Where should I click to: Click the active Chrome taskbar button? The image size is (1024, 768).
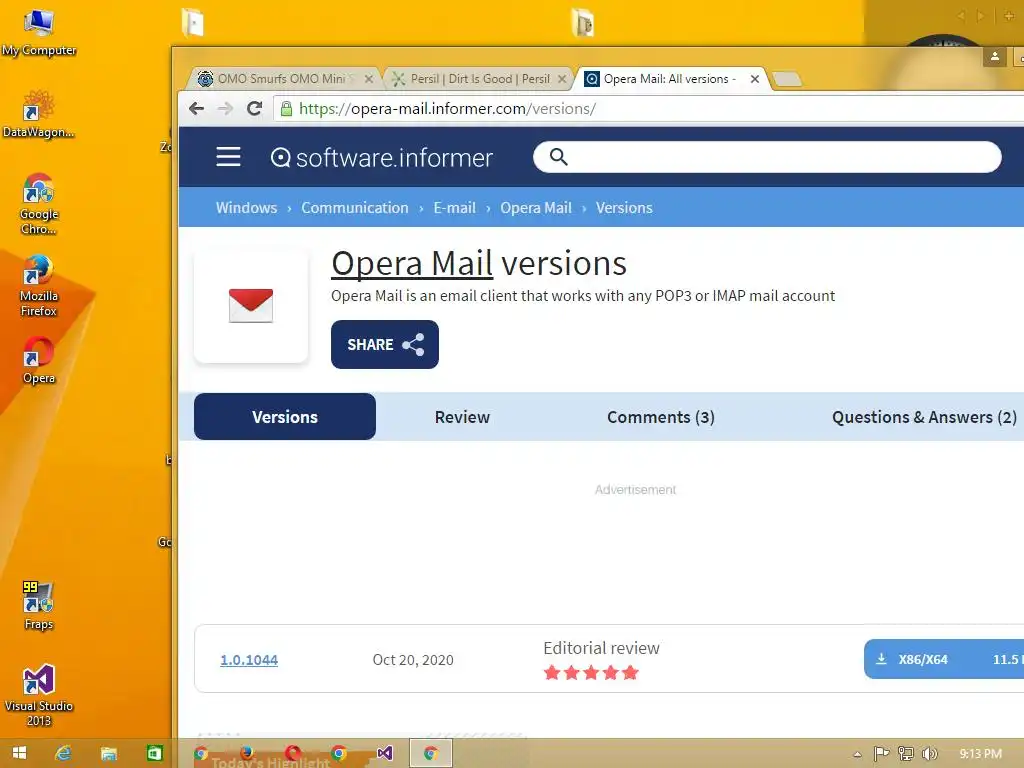[x=430, y=753]
